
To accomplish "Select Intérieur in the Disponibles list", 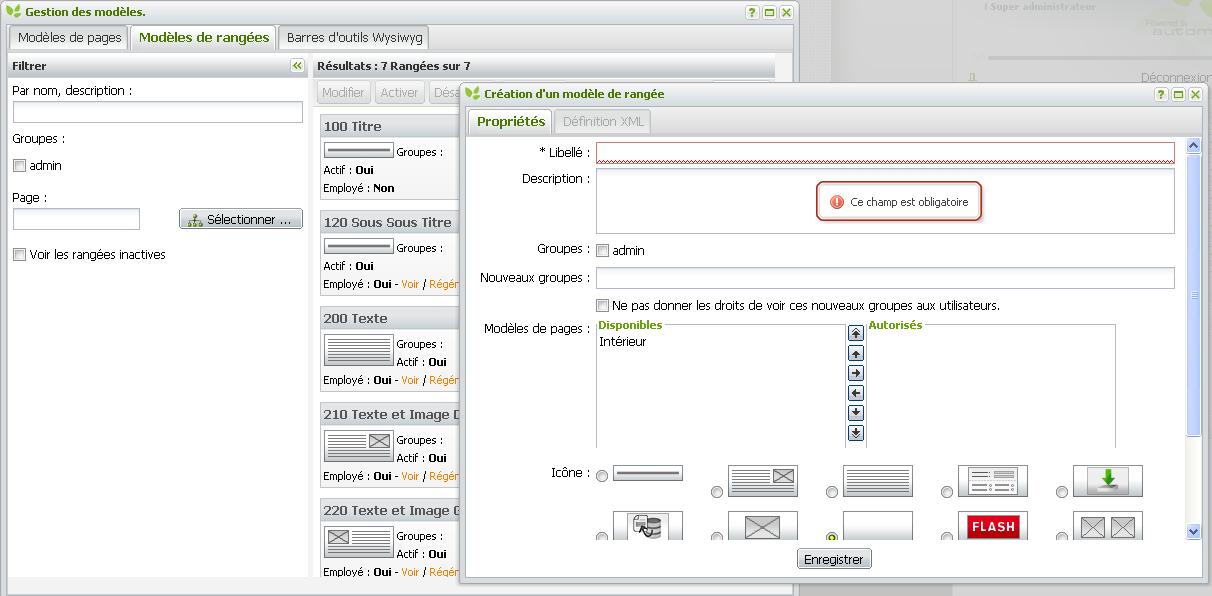I will 623,342.
